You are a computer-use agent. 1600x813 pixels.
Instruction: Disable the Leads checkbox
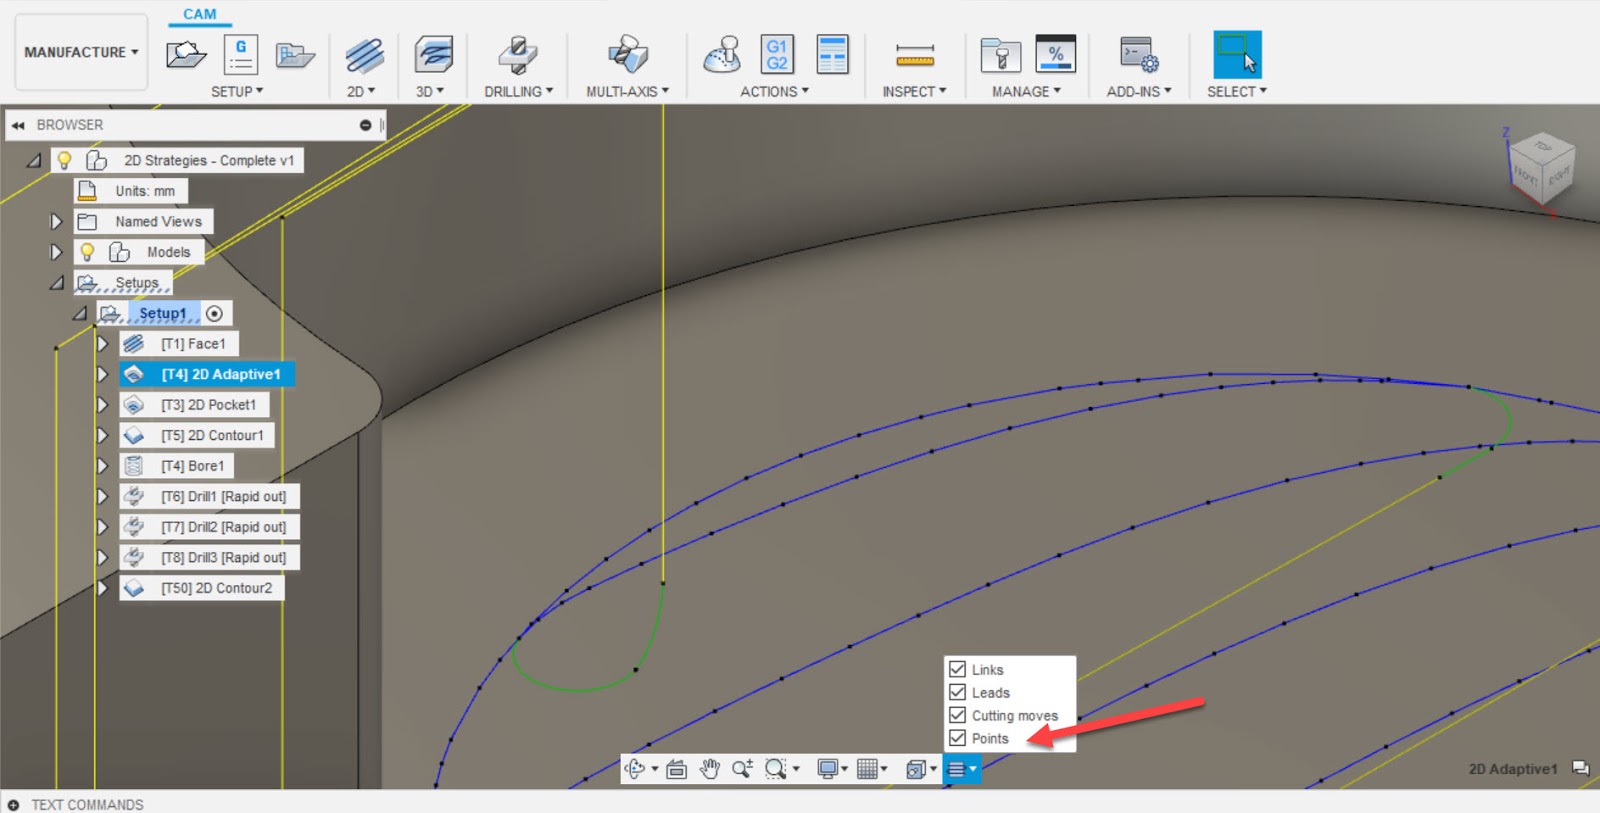tap(957, 692)
